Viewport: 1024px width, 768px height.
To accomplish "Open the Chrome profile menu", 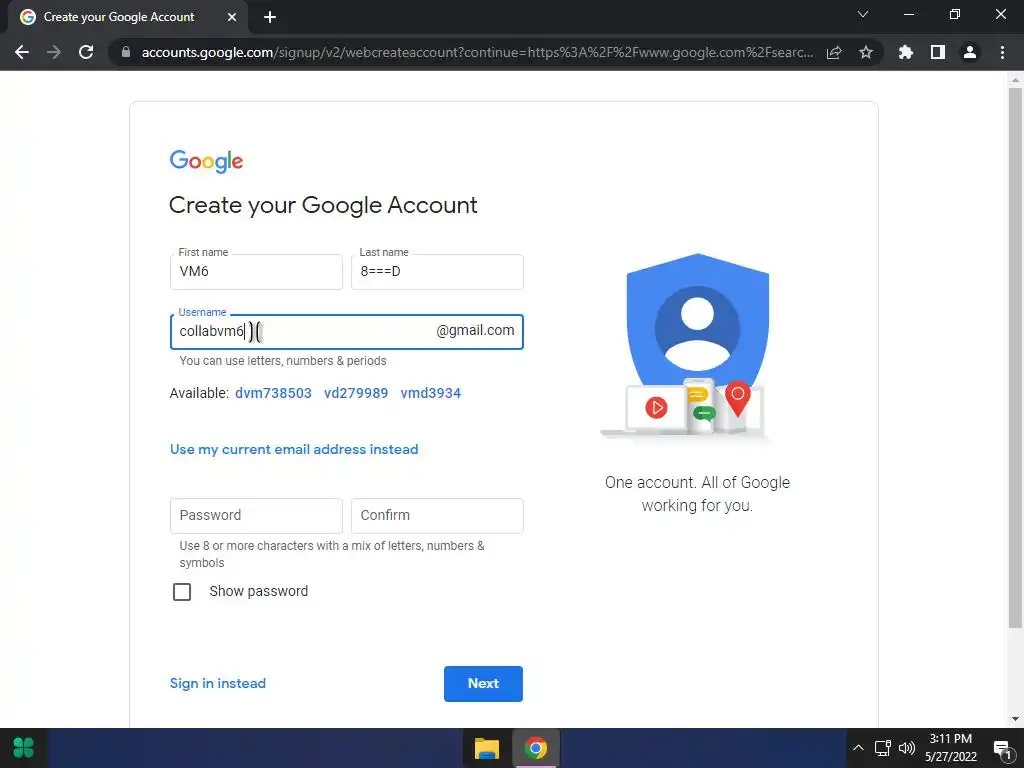I will pos(970,52).
